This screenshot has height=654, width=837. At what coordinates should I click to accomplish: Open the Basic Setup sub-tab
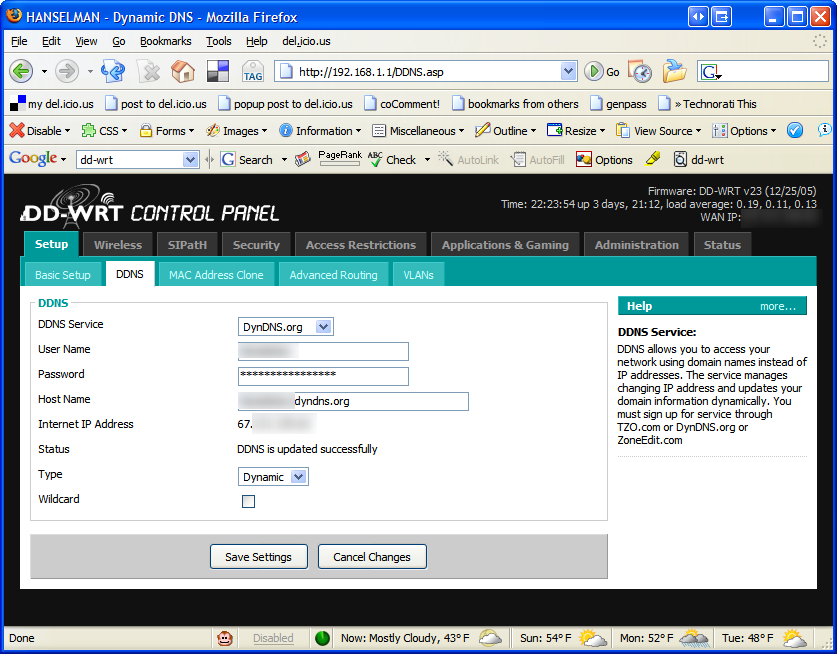tap(62, 275)
